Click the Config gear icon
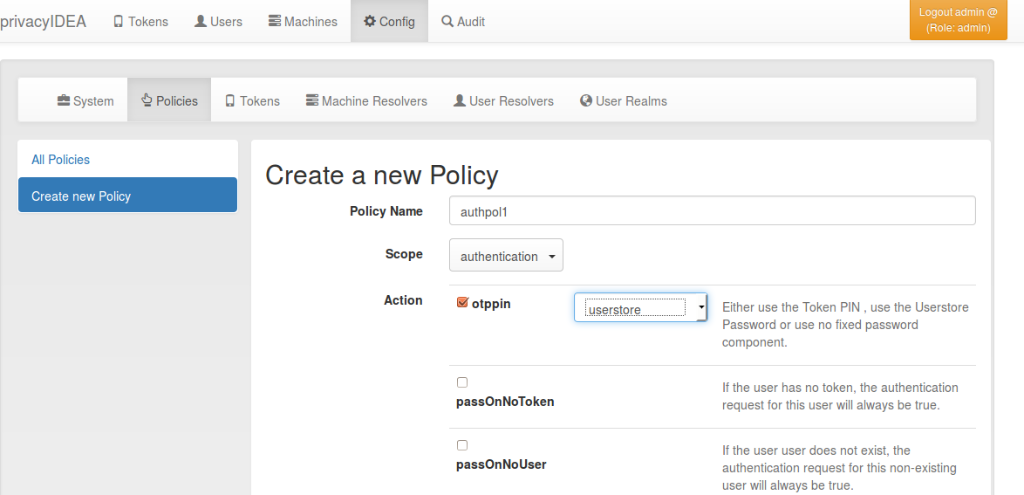Screen dimensions: 1024x495 pyautogui.click(x=370, y=22)
